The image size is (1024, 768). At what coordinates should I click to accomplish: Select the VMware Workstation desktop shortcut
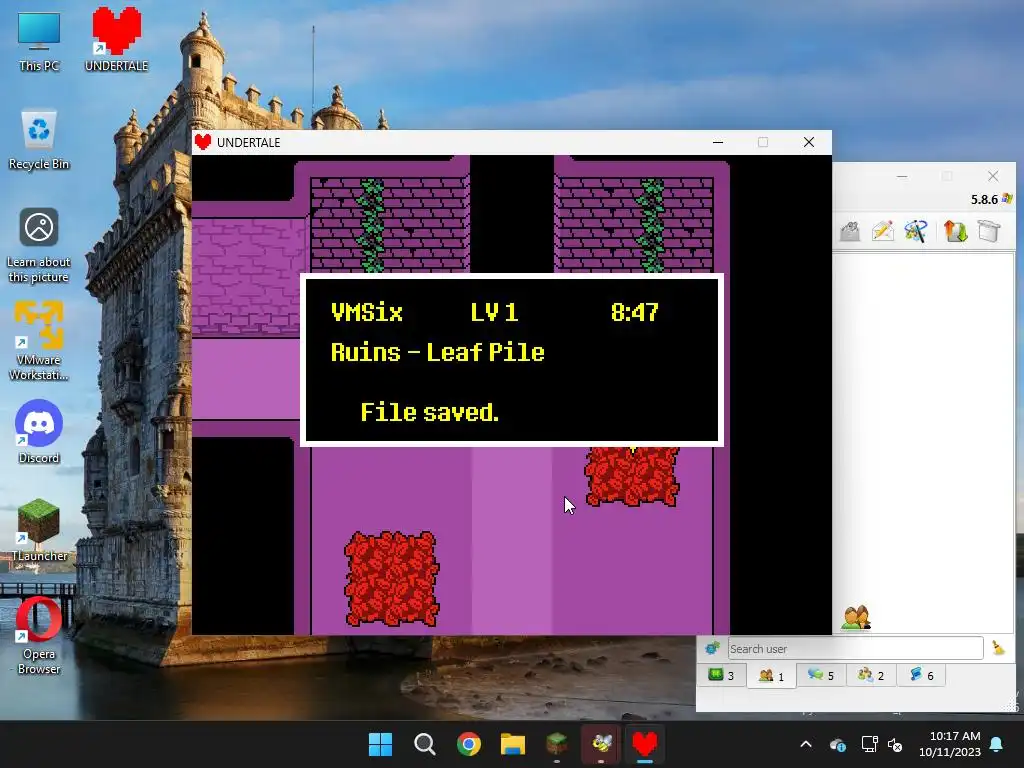[39, 340]
